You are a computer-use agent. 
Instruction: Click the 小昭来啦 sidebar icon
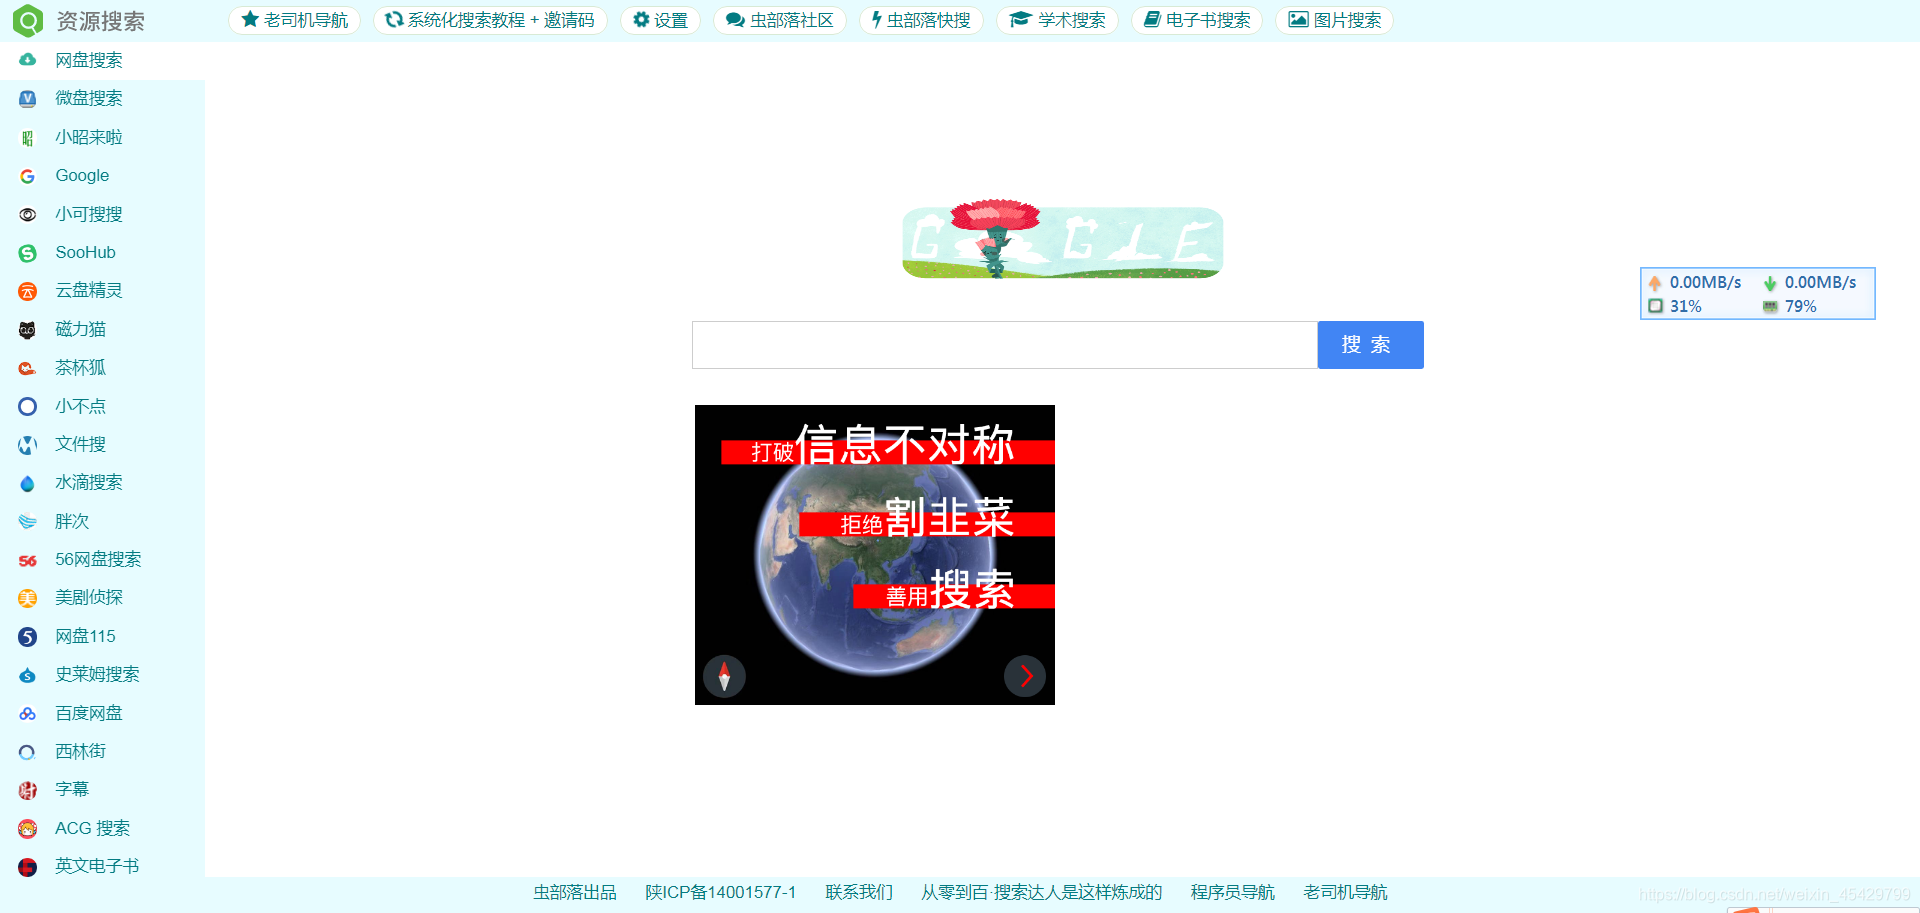pos(28,138)
